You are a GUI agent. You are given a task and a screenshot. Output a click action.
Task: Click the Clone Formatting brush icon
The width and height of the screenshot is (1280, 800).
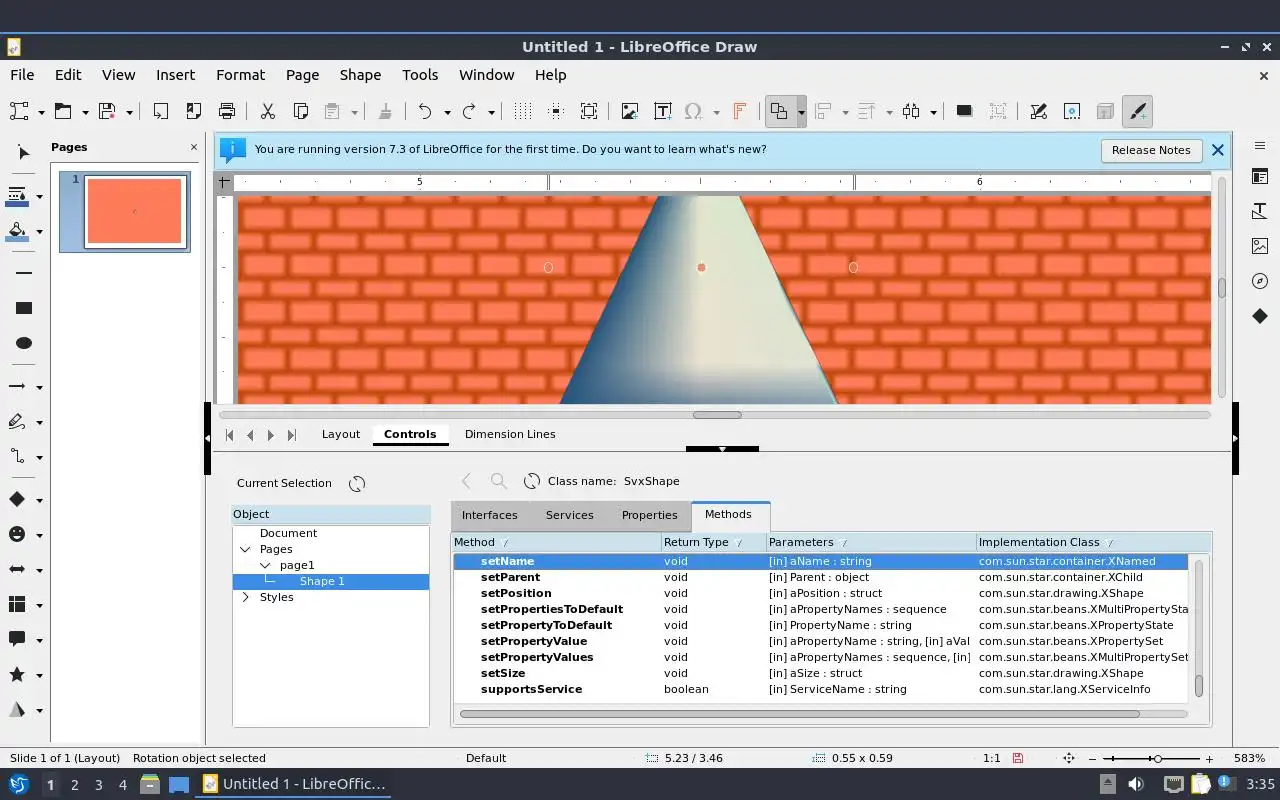(x=384, y=111)
